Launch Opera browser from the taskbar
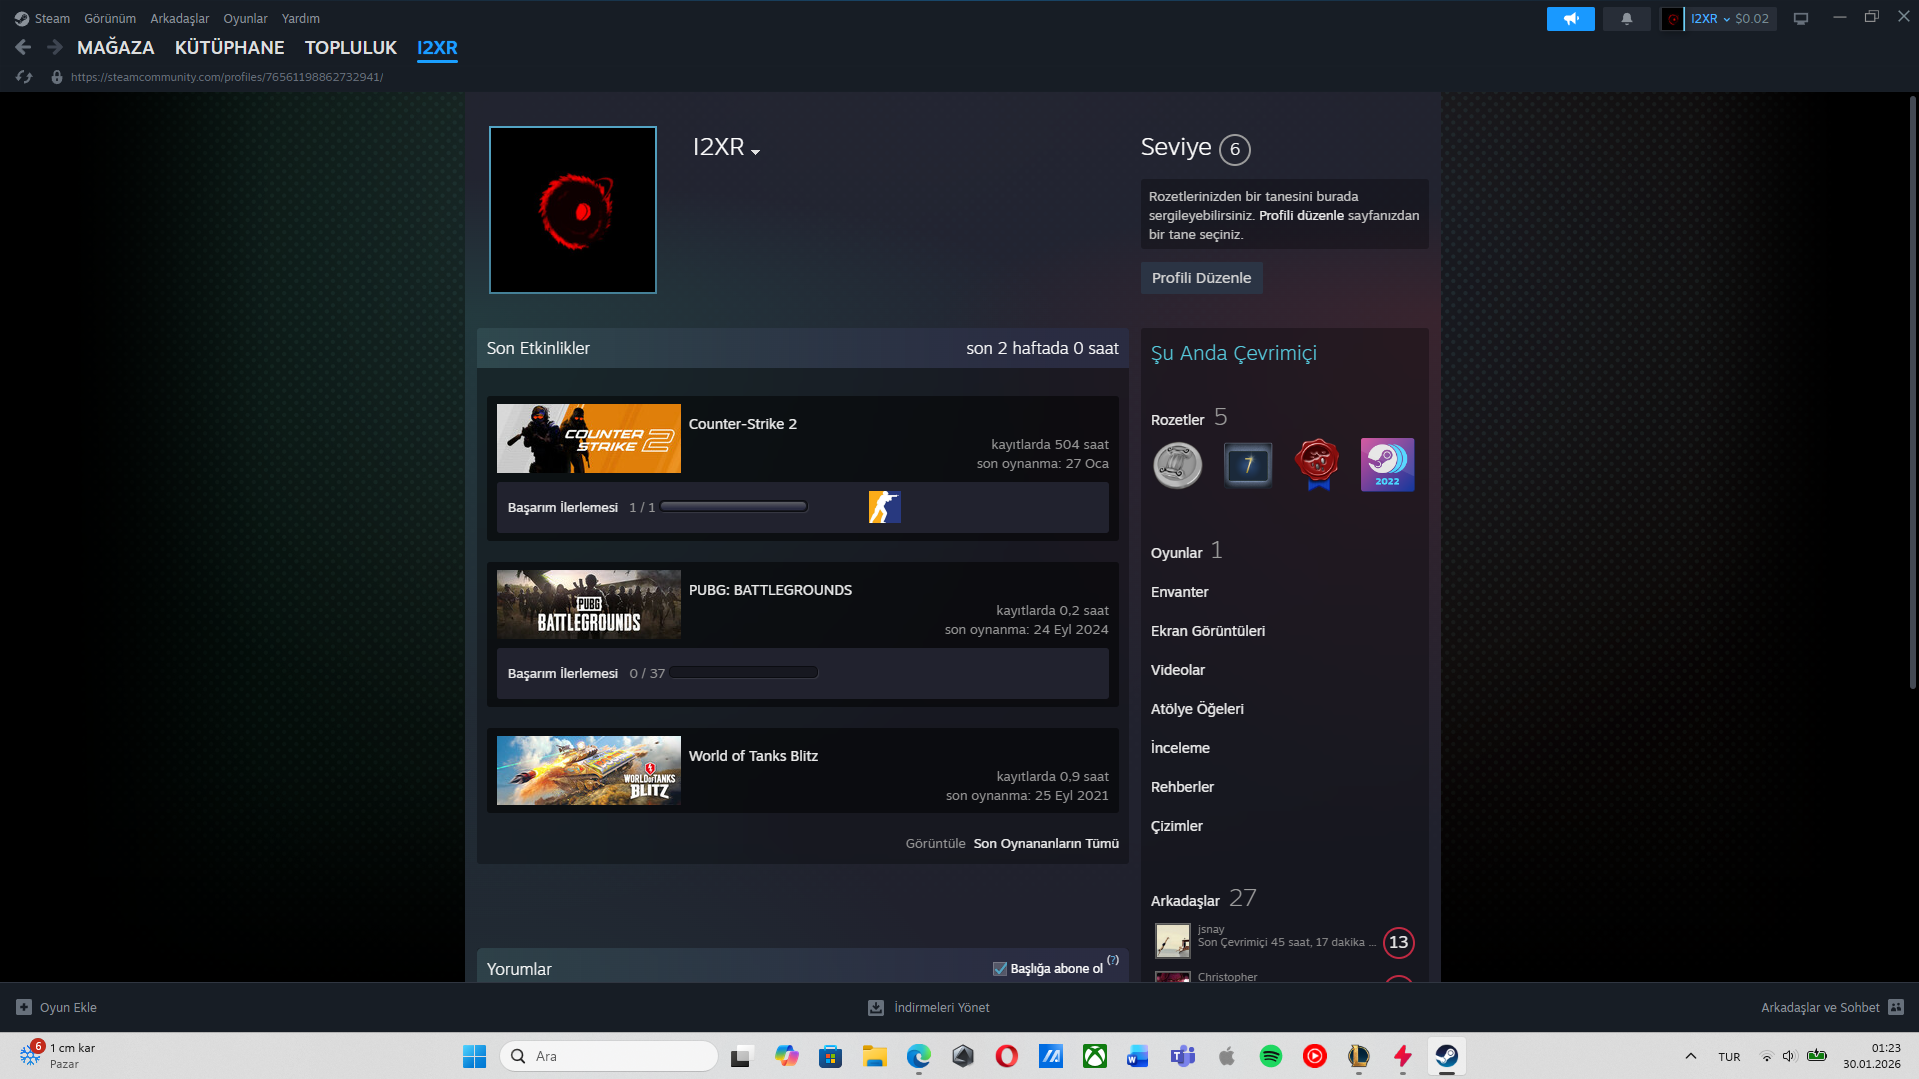 tap(1007, 1056)
